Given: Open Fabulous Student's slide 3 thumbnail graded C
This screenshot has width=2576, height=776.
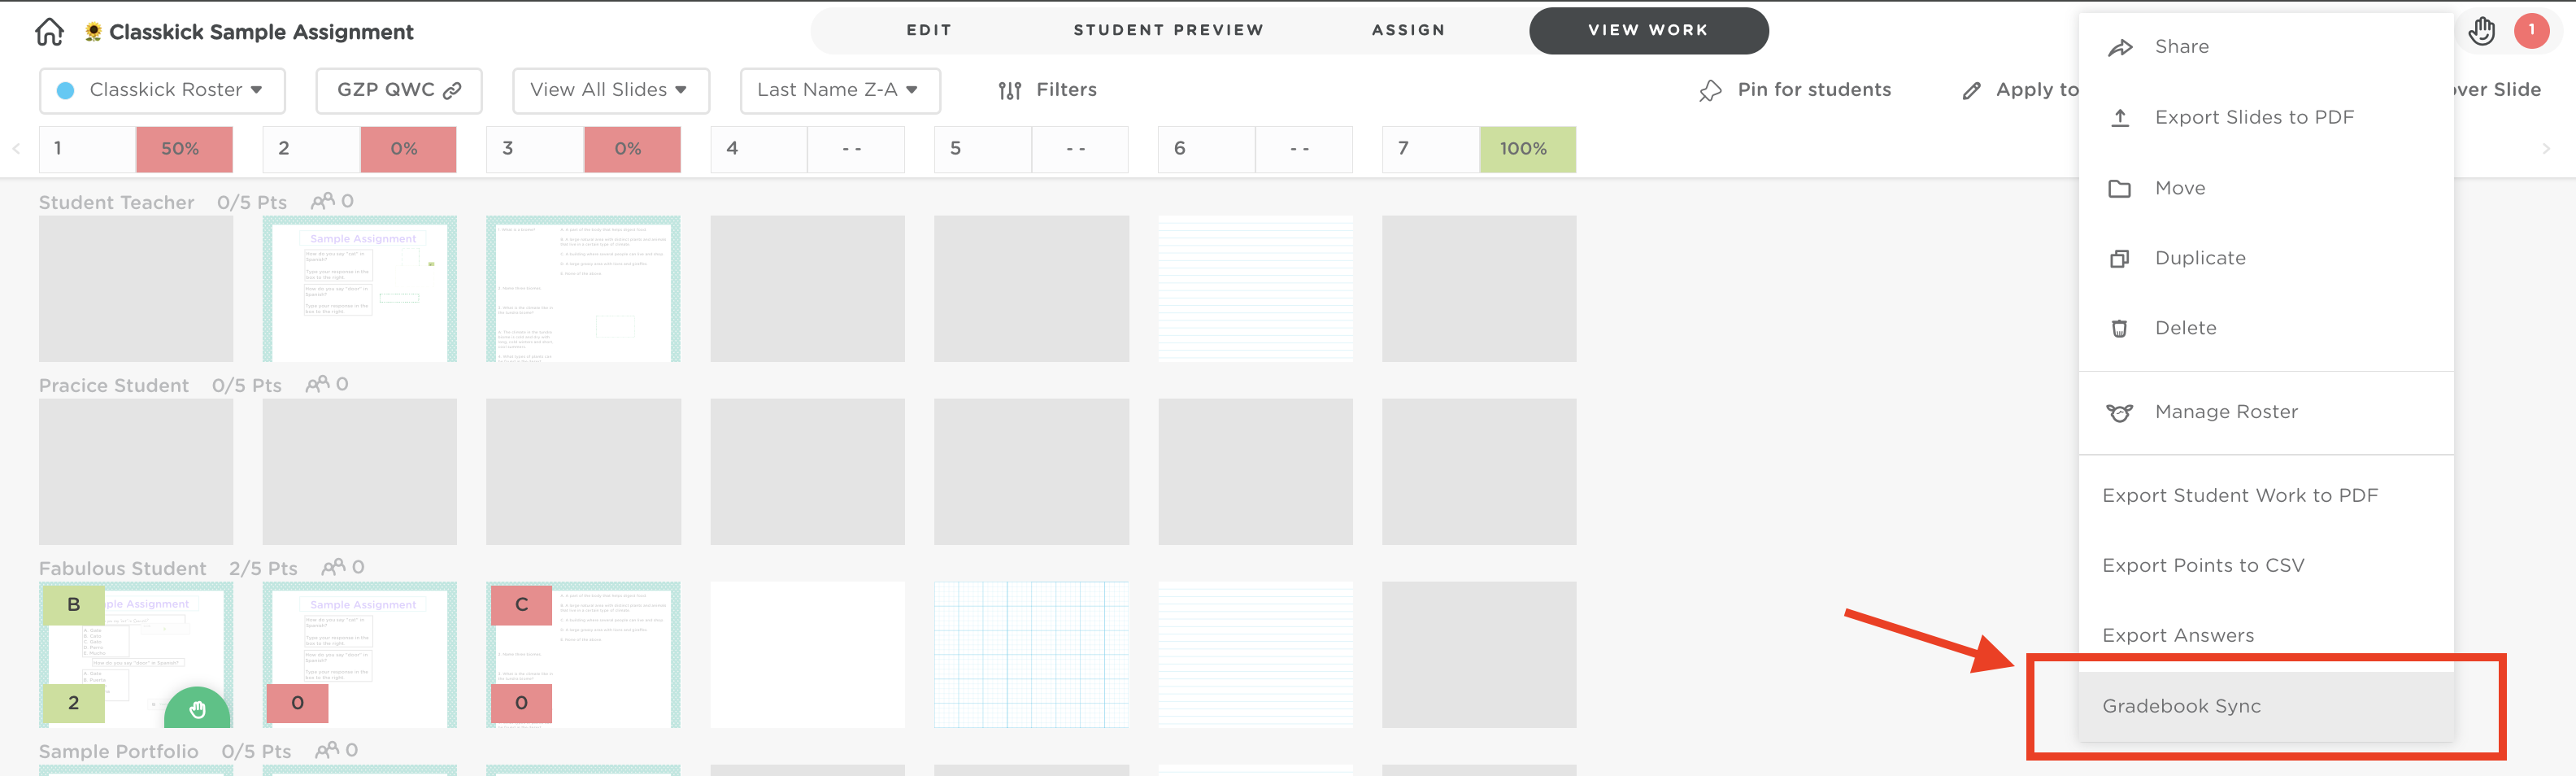Looking at the screenshot, I should pos(584,655).
